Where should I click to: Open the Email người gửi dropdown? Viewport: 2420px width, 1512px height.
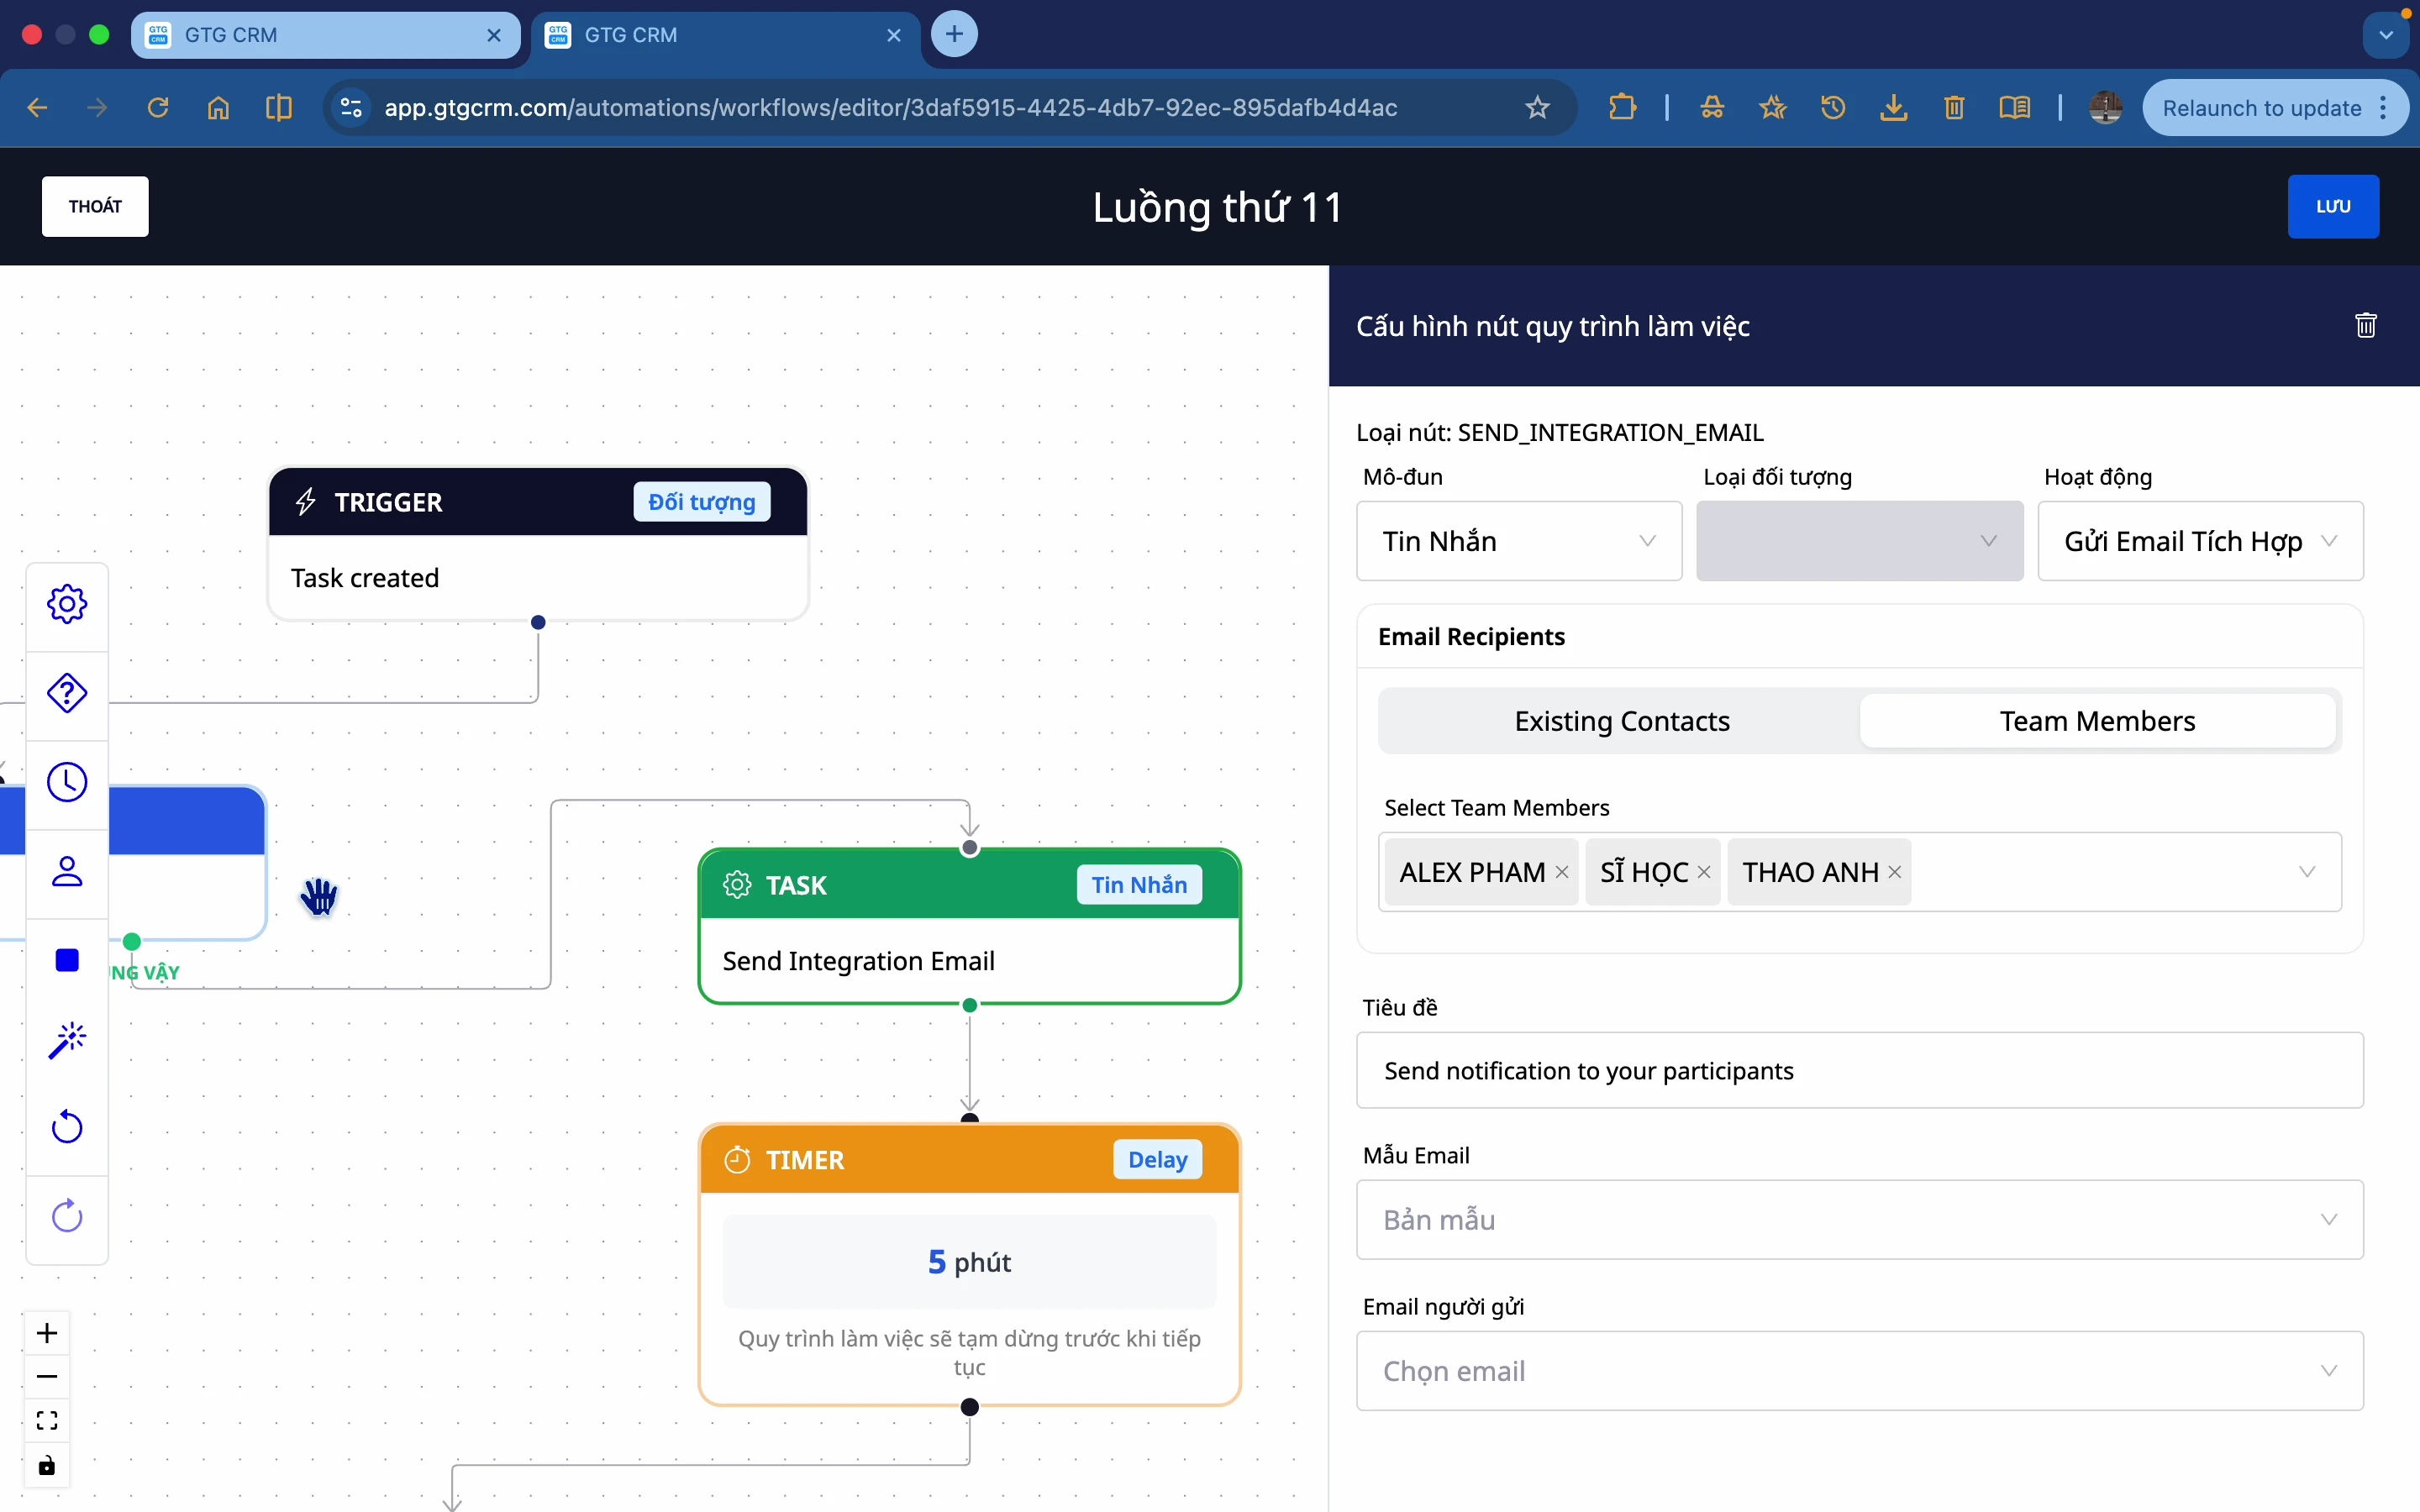(x=1859, y=1371)
